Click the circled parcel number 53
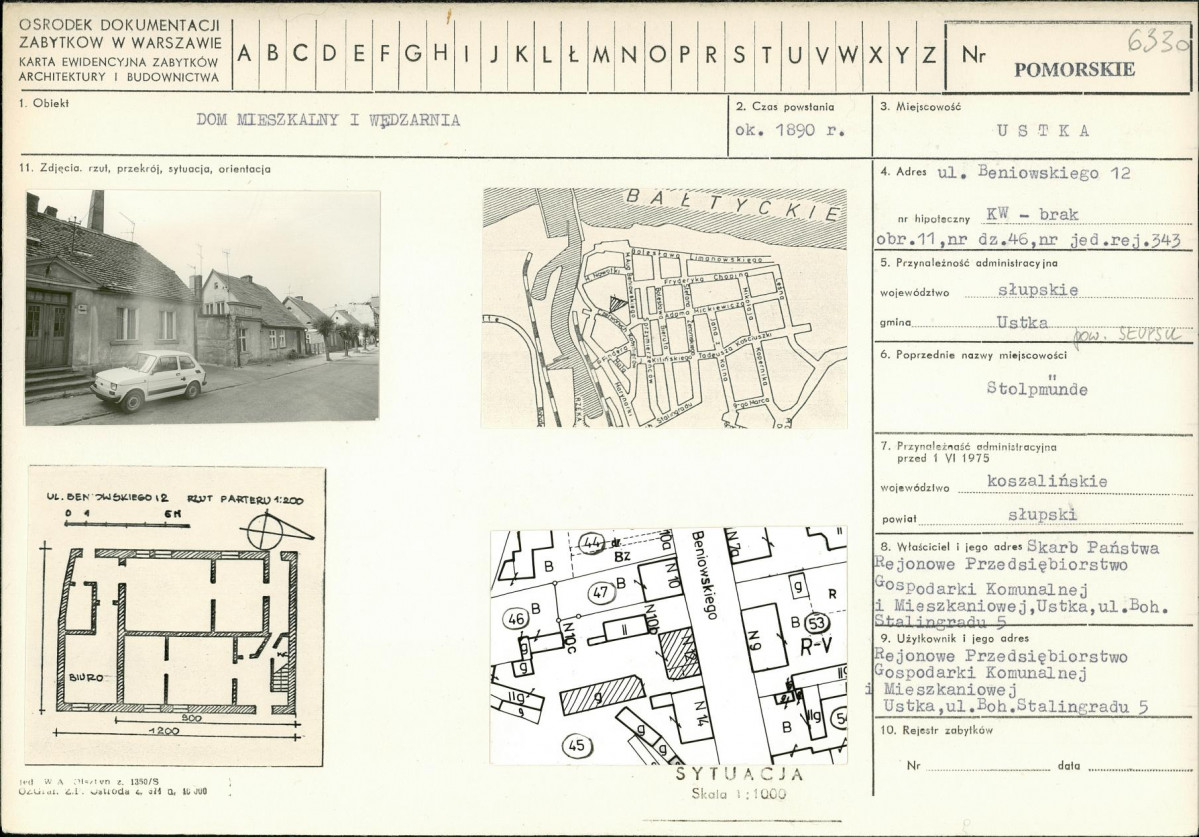 [x=817, y=623]
